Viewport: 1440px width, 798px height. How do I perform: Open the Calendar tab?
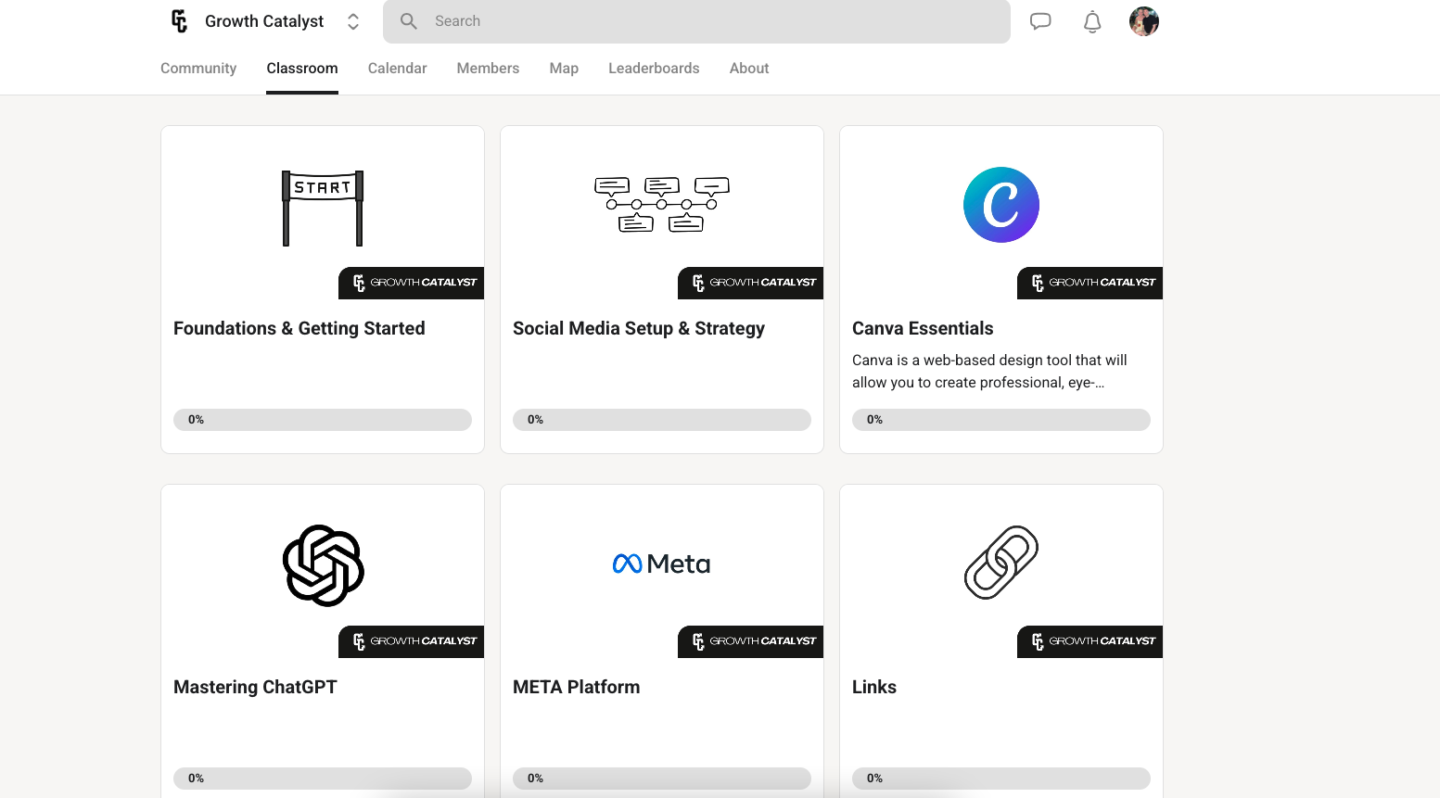coord(397,68)
